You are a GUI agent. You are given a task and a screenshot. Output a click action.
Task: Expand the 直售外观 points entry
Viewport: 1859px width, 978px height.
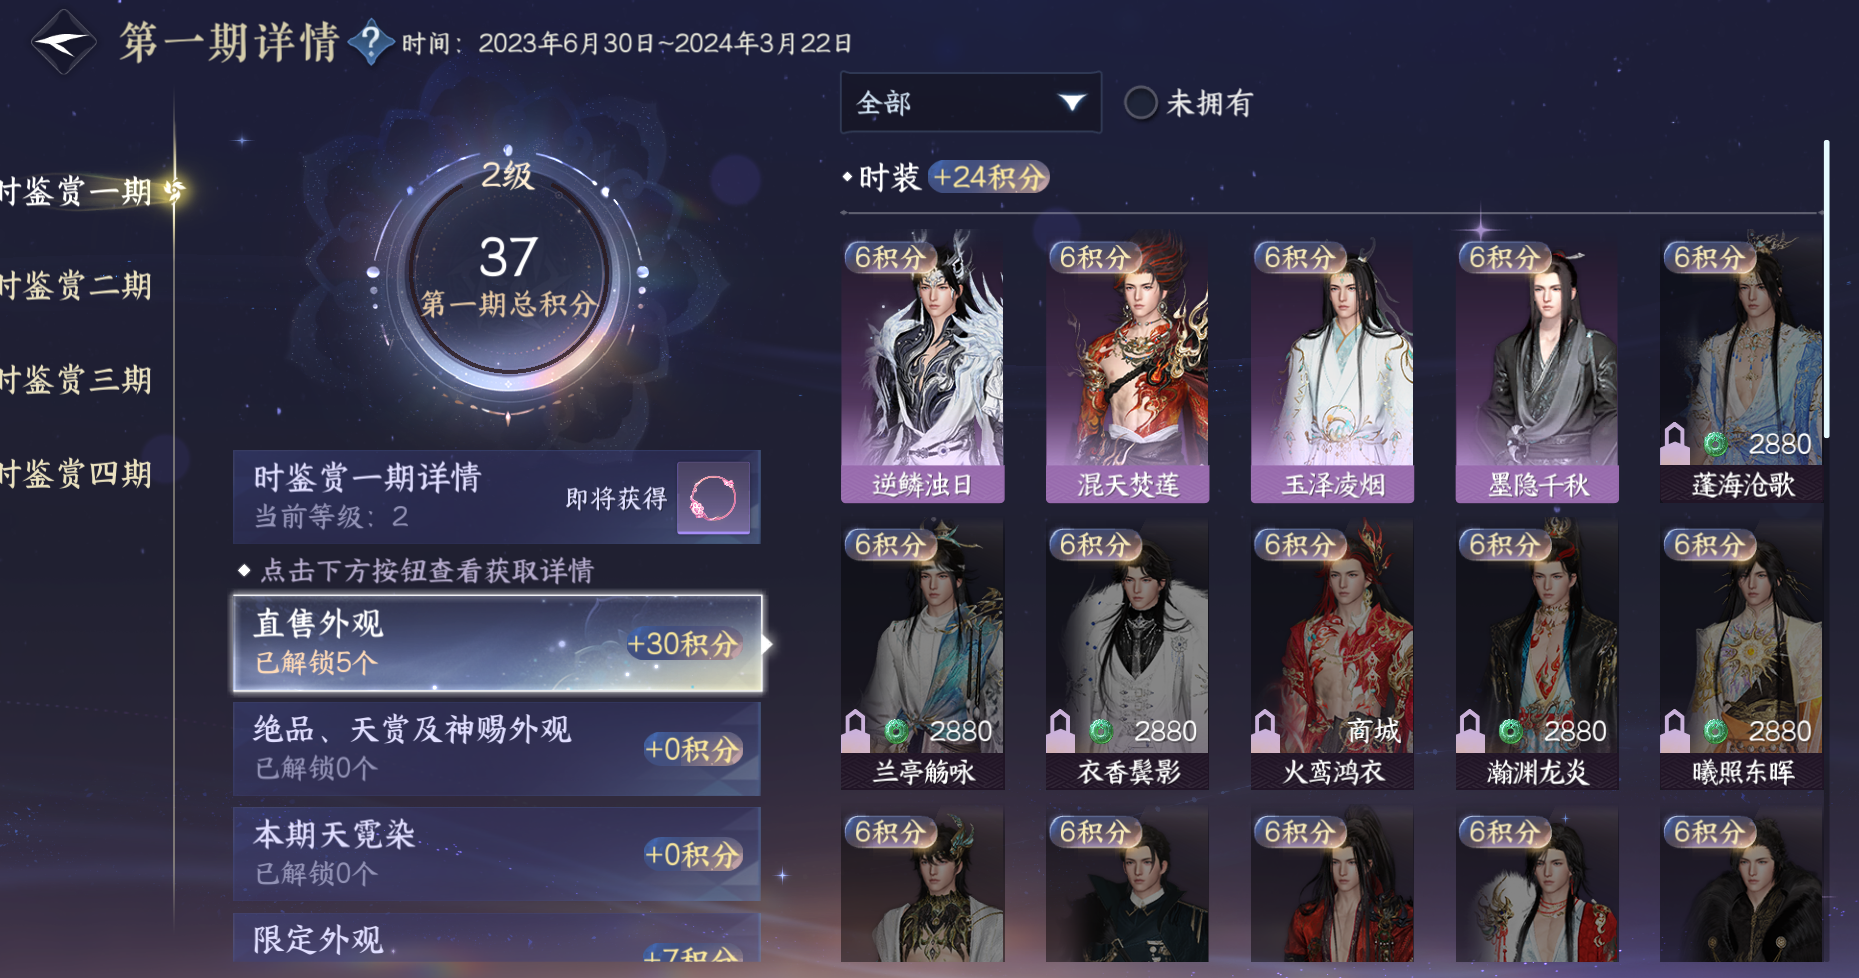click(x=498, y=643)
